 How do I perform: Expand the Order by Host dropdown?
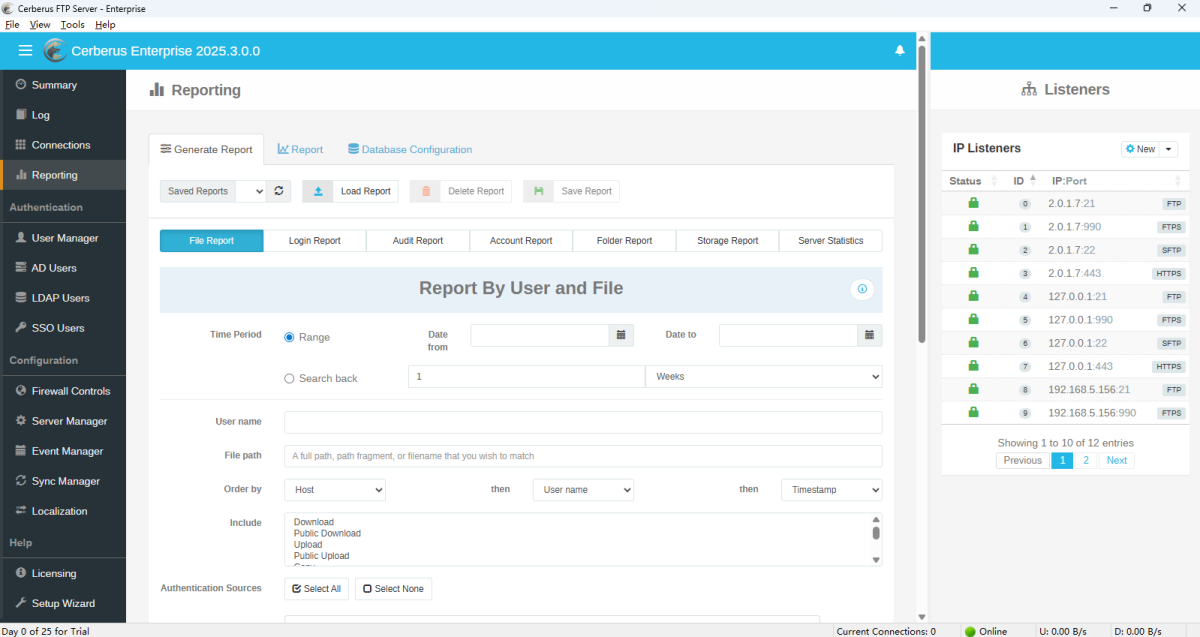[x=335, y=490]
